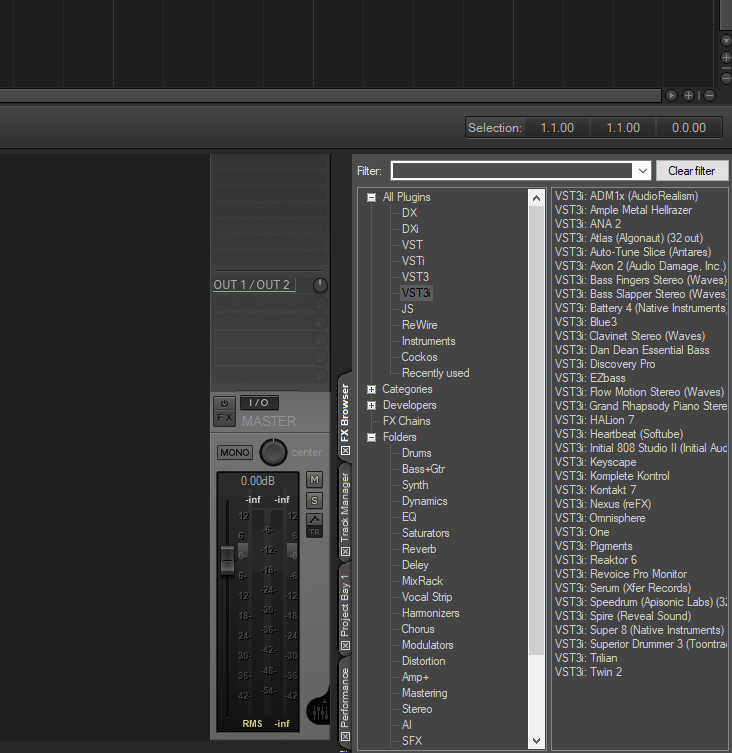Open master track I/O routing button
732x753 pixels.
pos(259,402)
